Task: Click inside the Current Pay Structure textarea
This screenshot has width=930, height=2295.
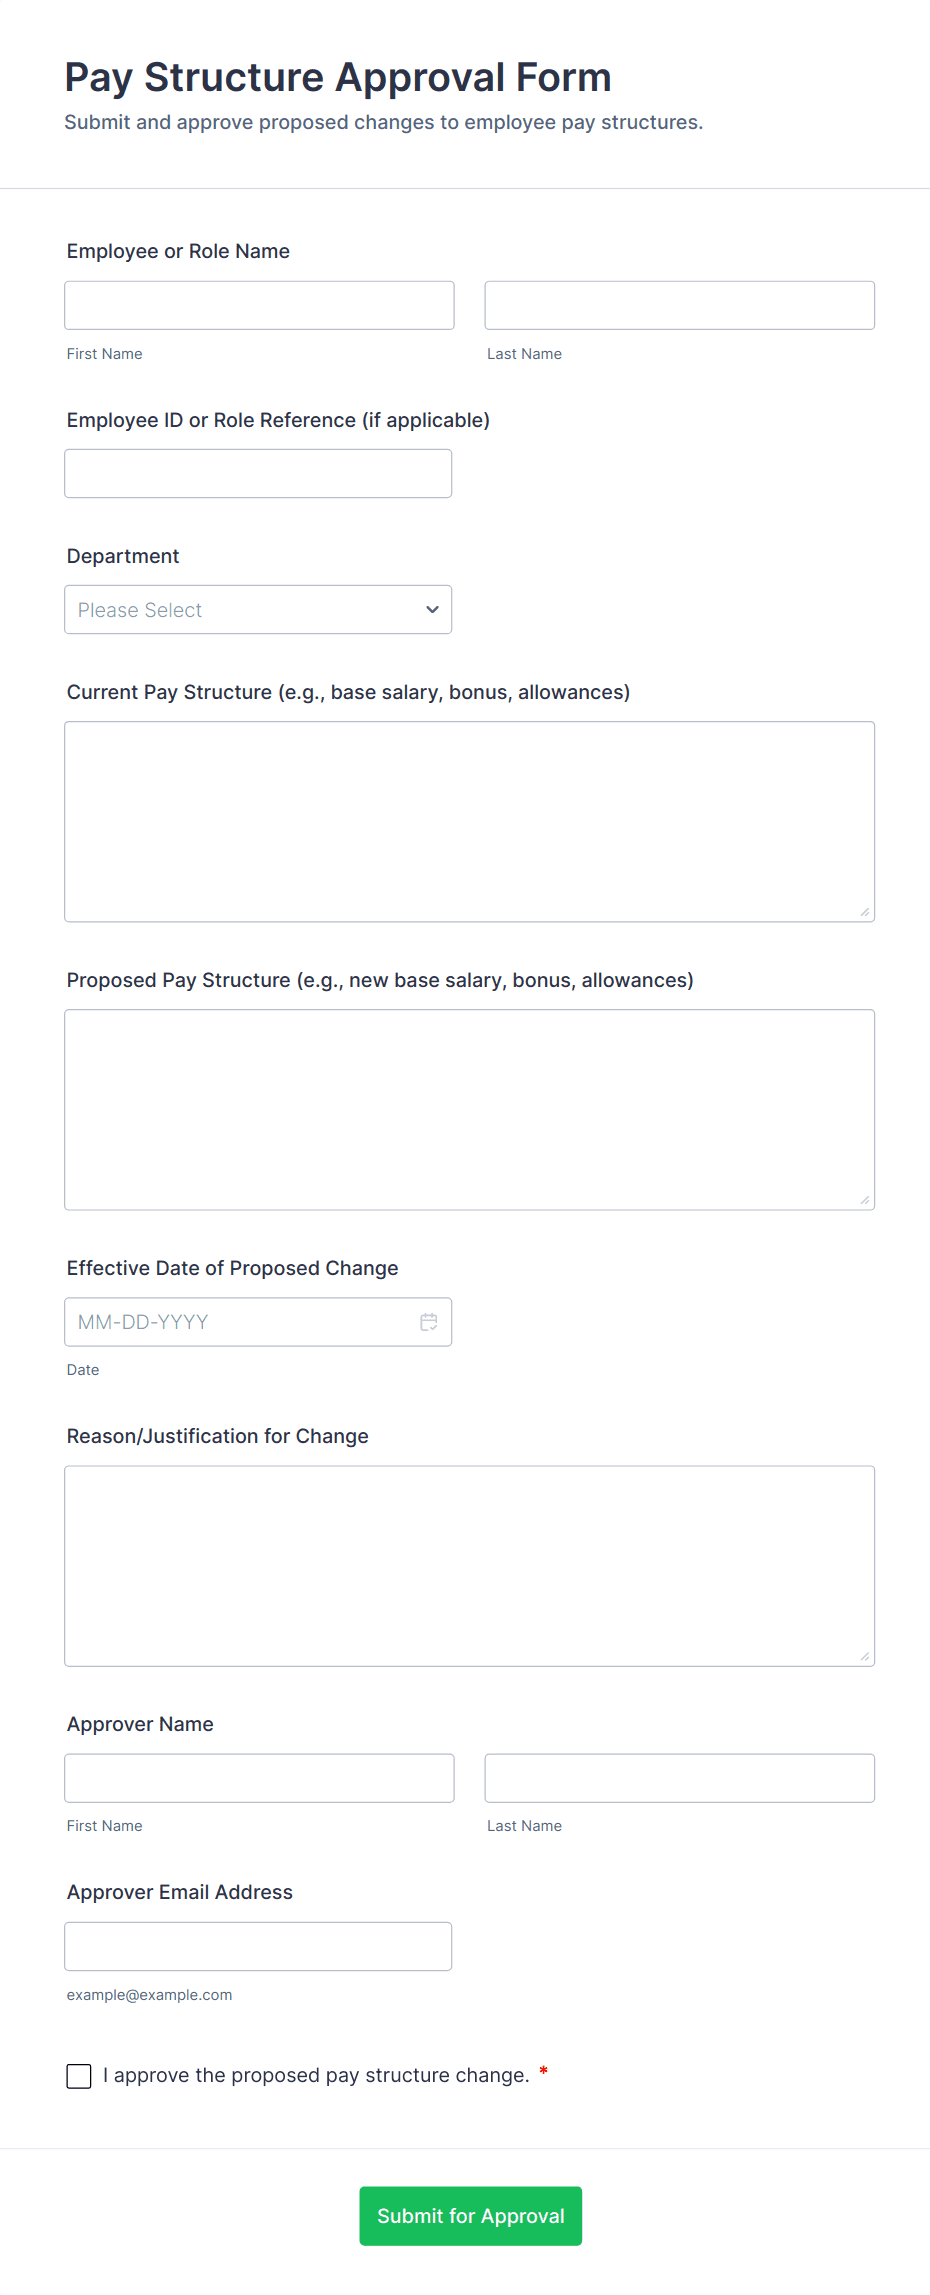Action: tap(468, 820)
